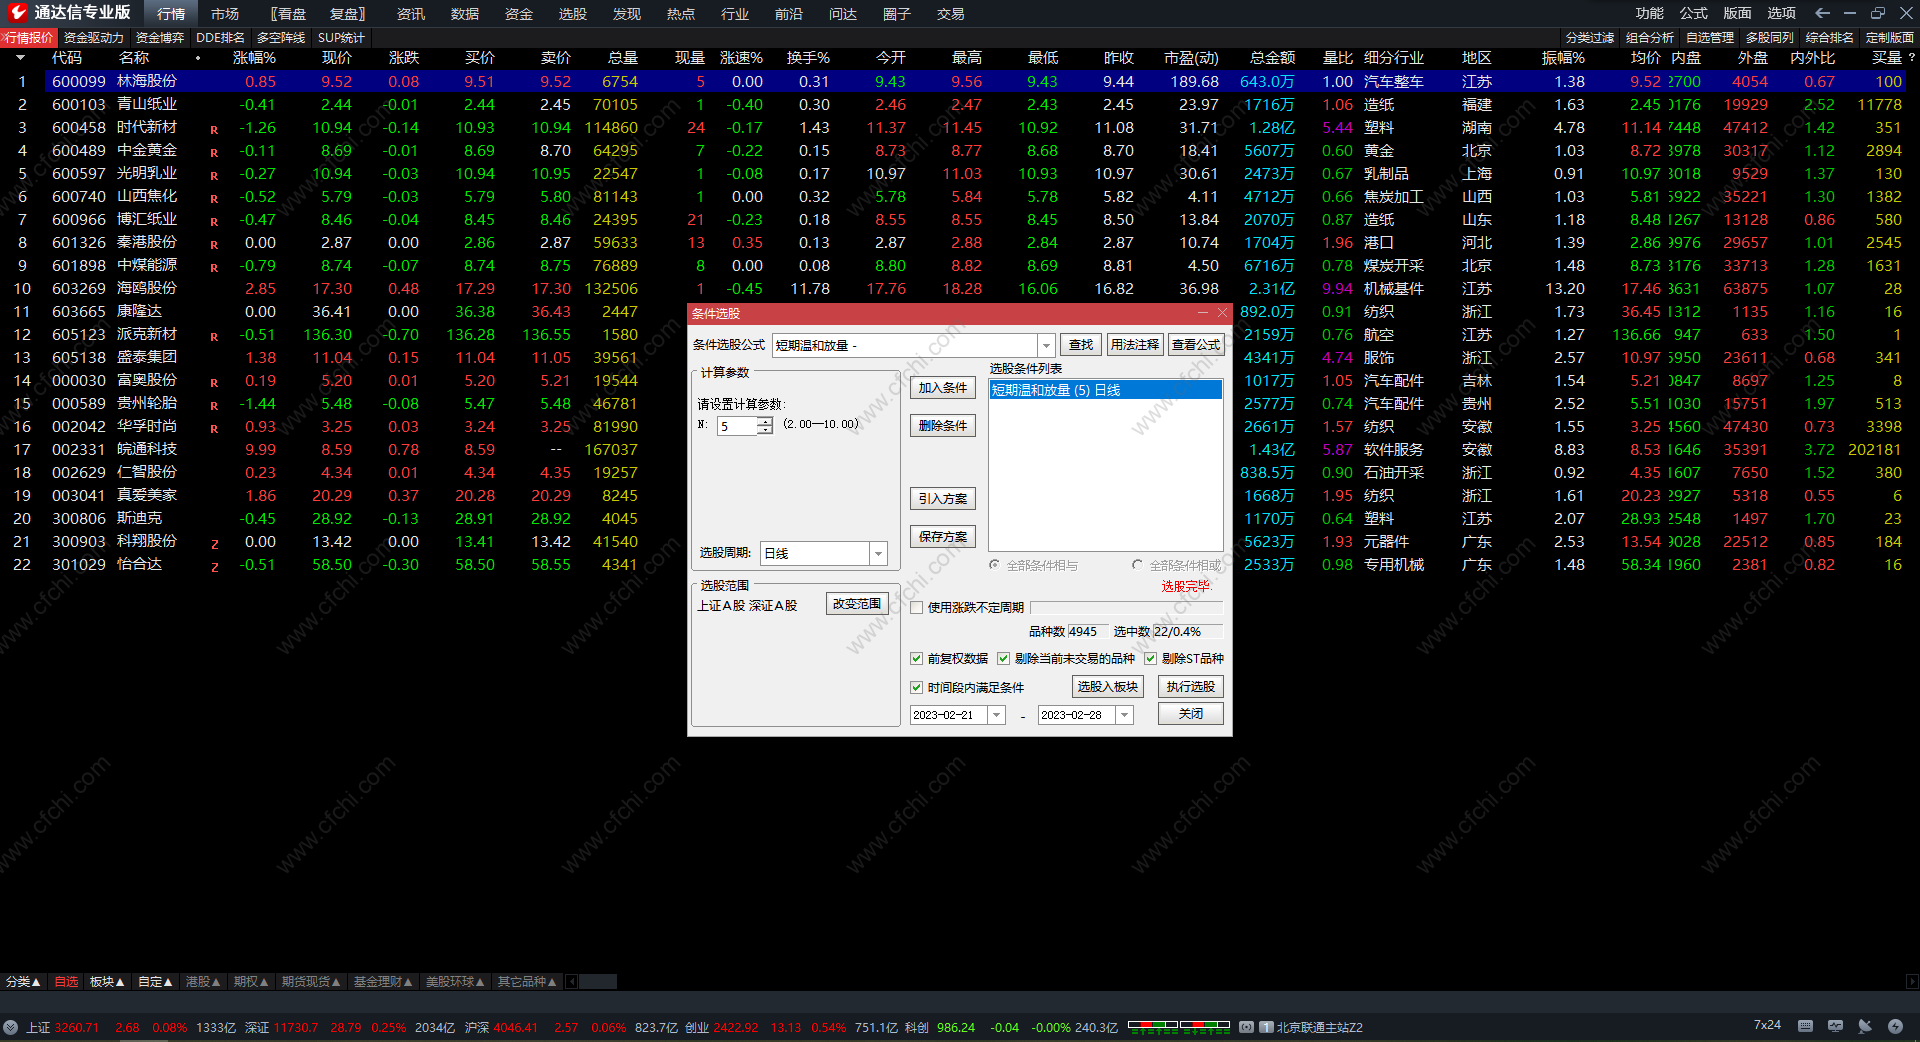
Task: Open the start date 2023-02-21 picker
Action: click(996, 715)
